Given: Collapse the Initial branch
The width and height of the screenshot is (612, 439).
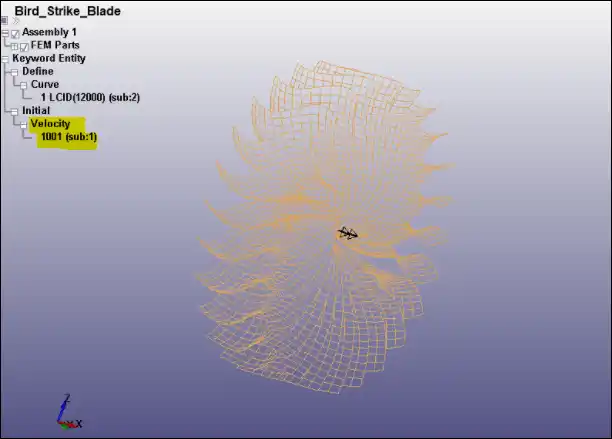Looking at the screenshot, I should pyautogui.click(x=15, y=112).
